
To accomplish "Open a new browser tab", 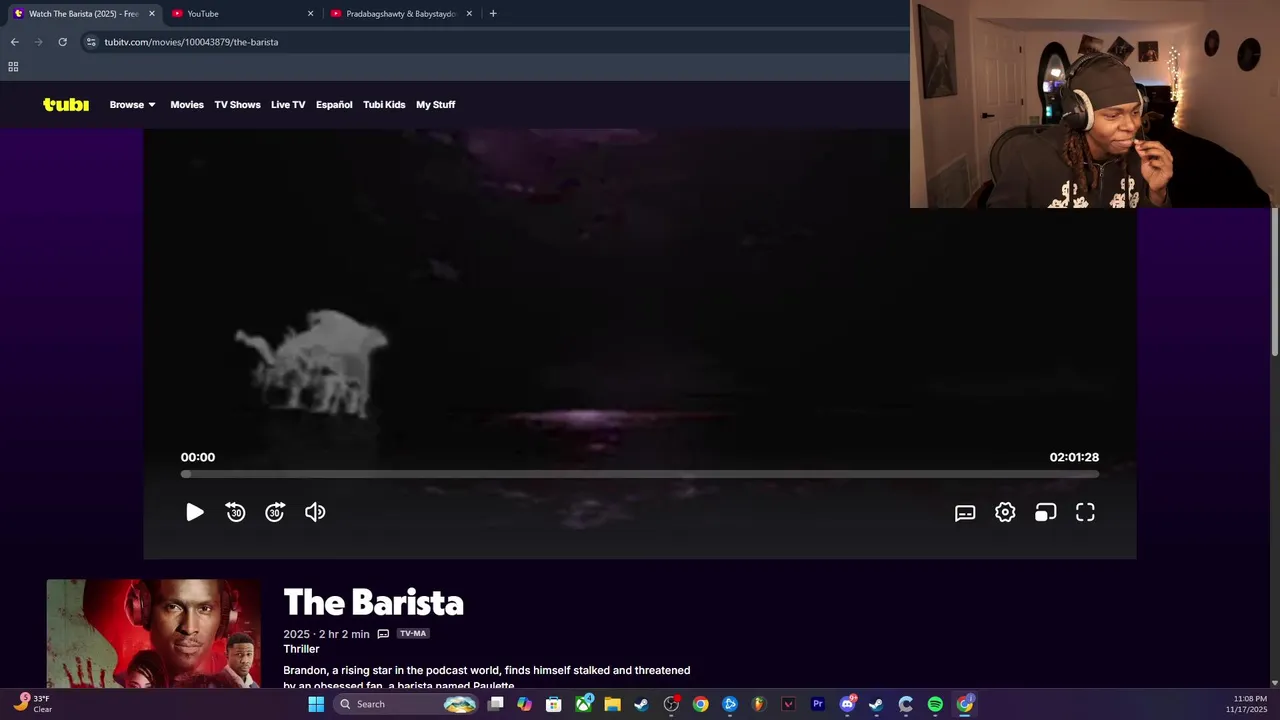I will pos(493,14).
